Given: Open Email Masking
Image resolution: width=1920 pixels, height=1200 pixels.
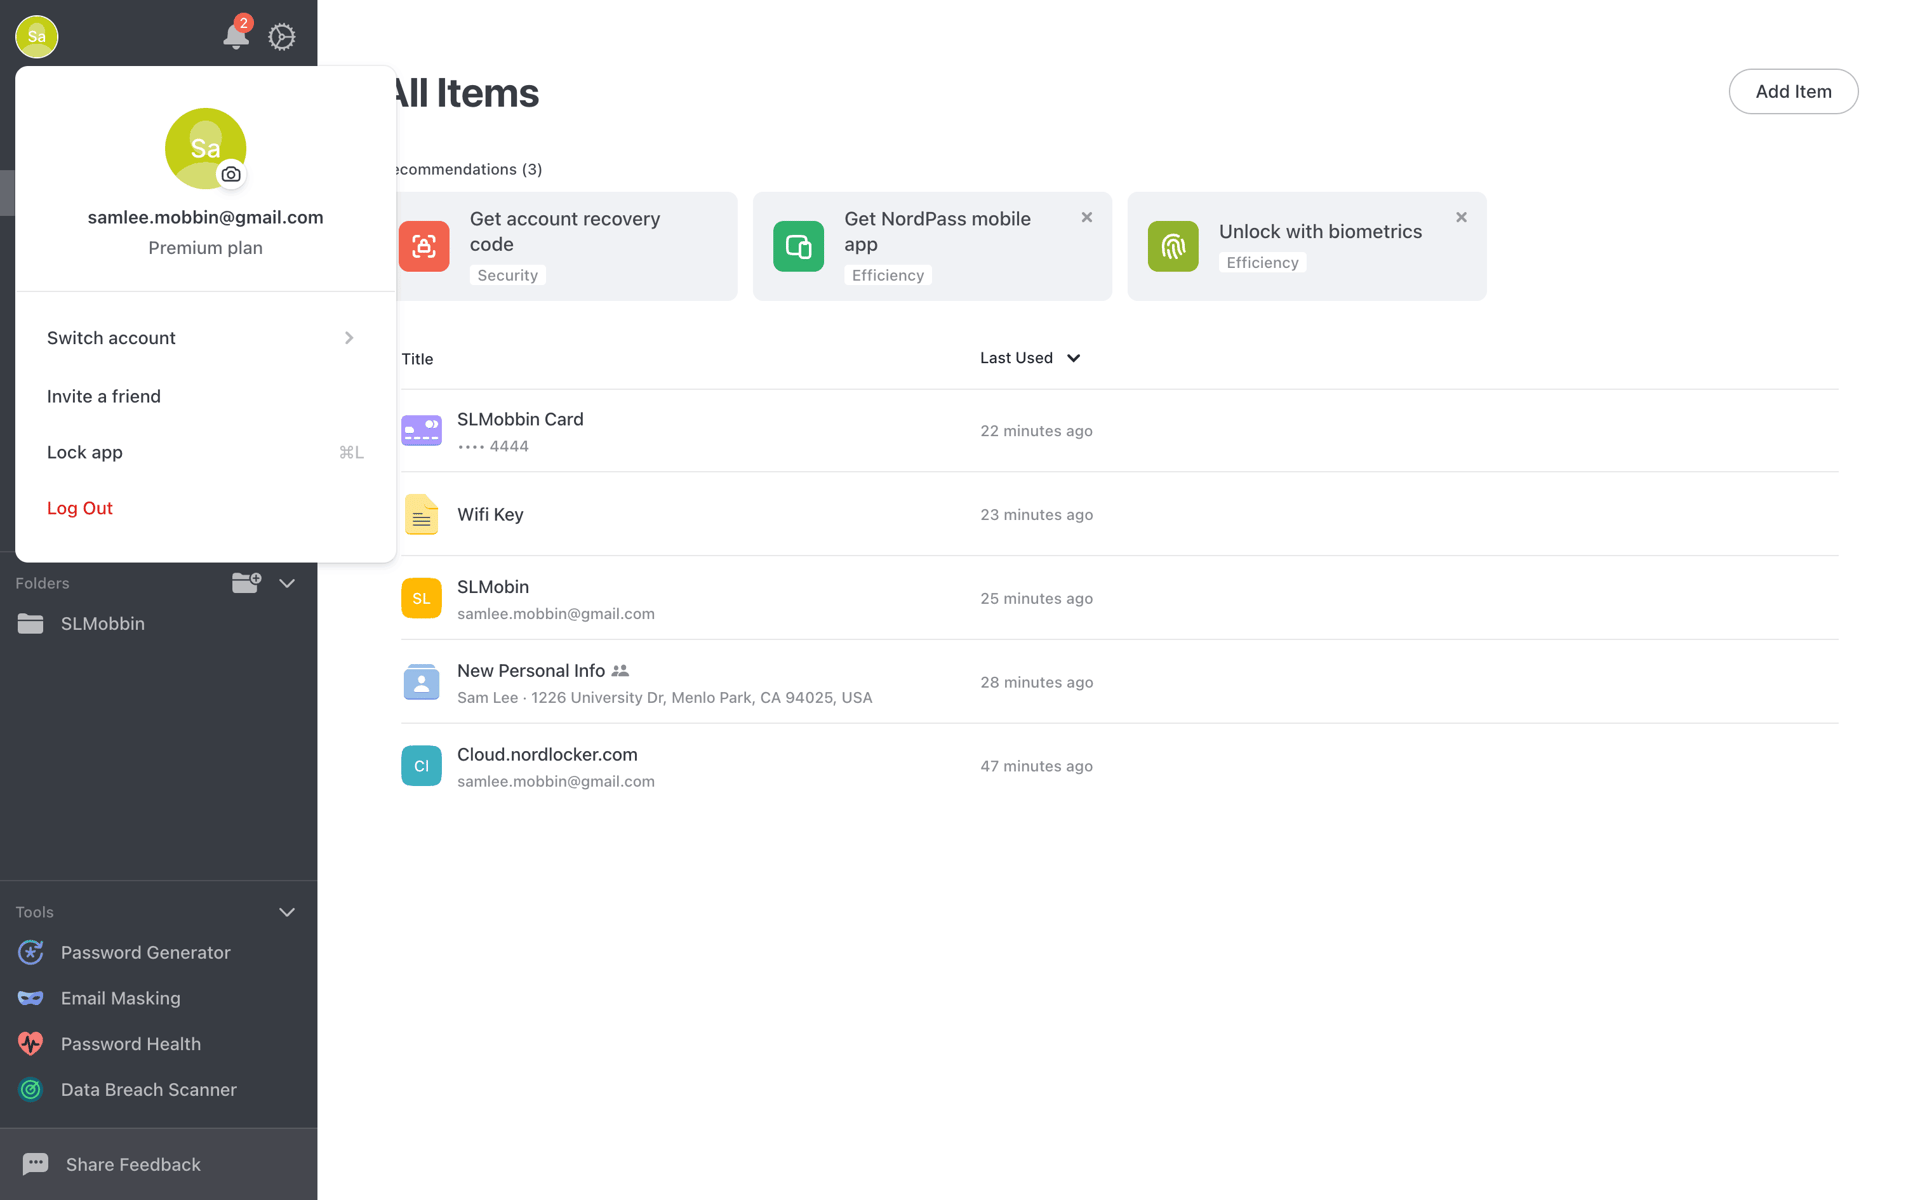Looking at the screenshot, I should click(x=158, y=998).
